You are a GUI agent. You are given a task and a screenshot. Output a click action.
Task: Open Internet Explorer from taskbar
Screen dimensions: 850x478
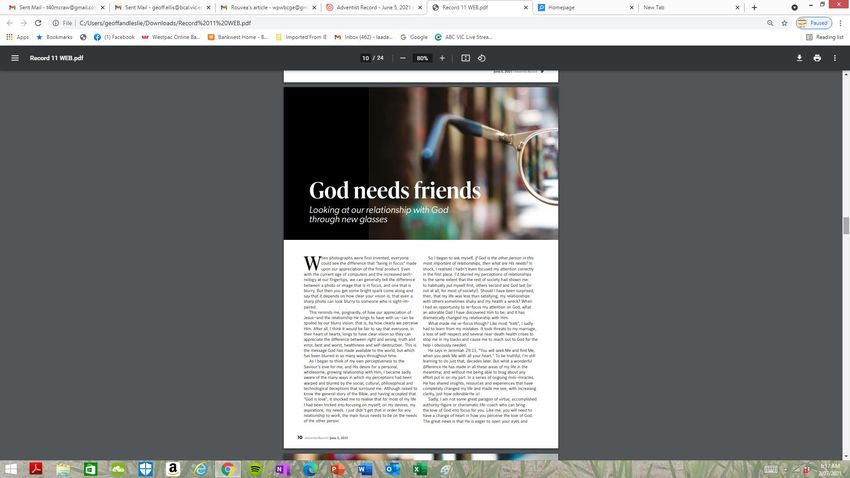click(x=200, y=469)
